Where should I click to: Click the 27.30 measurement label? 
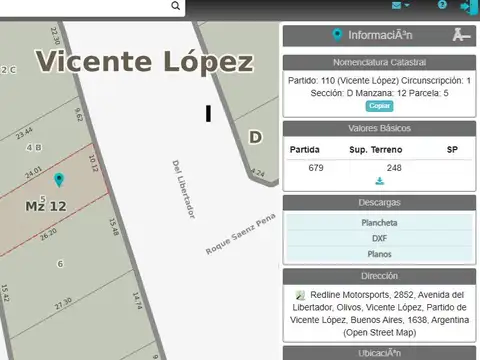63,304
